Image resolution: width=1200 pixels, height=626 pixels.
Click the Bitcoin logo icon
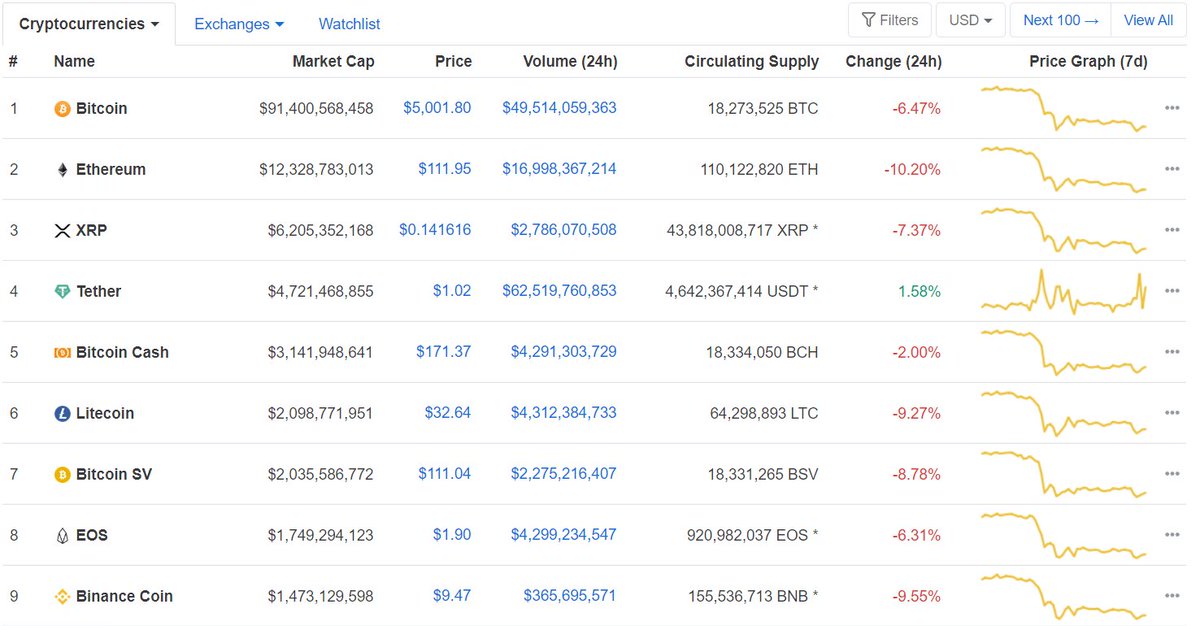(x=62, y=109)
